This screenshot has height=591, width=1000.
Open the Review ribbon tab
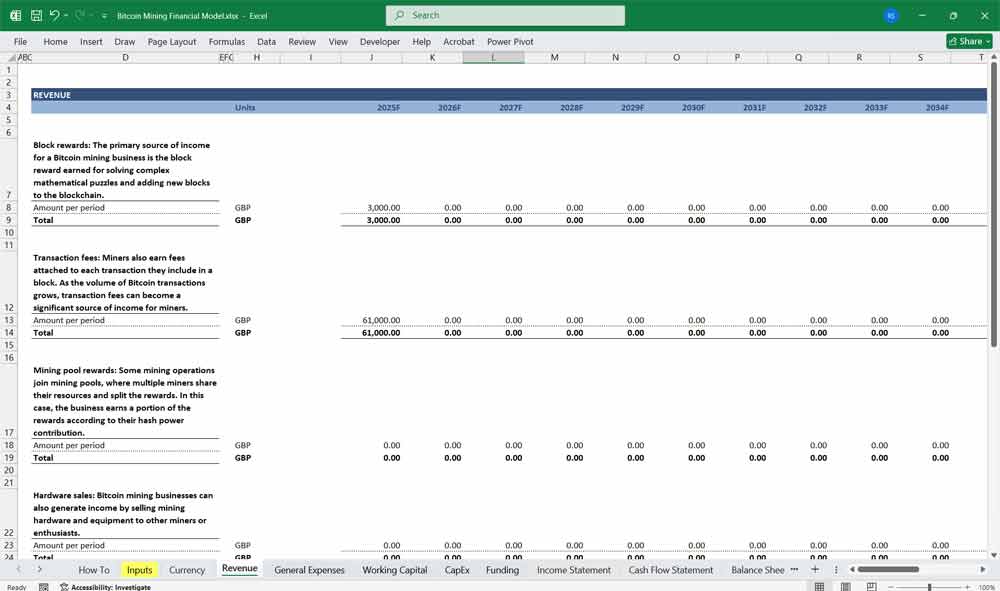[302, 41]
